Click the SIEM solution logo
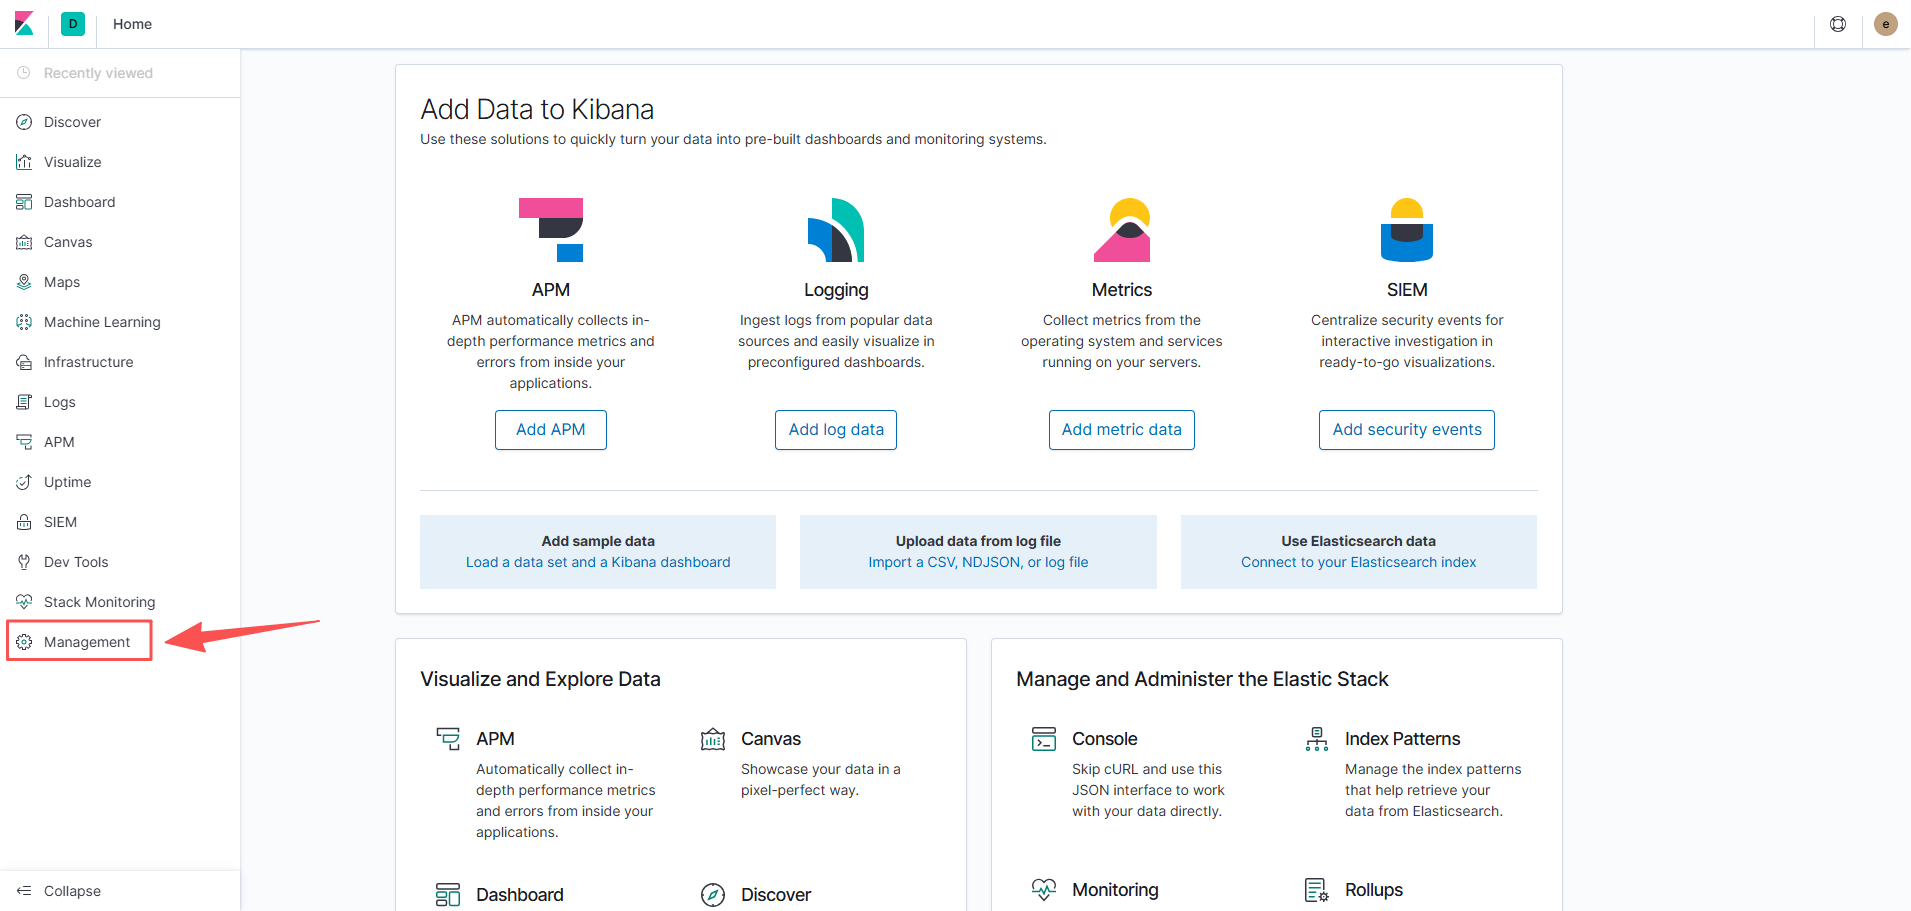 (x=1406, y=230)
